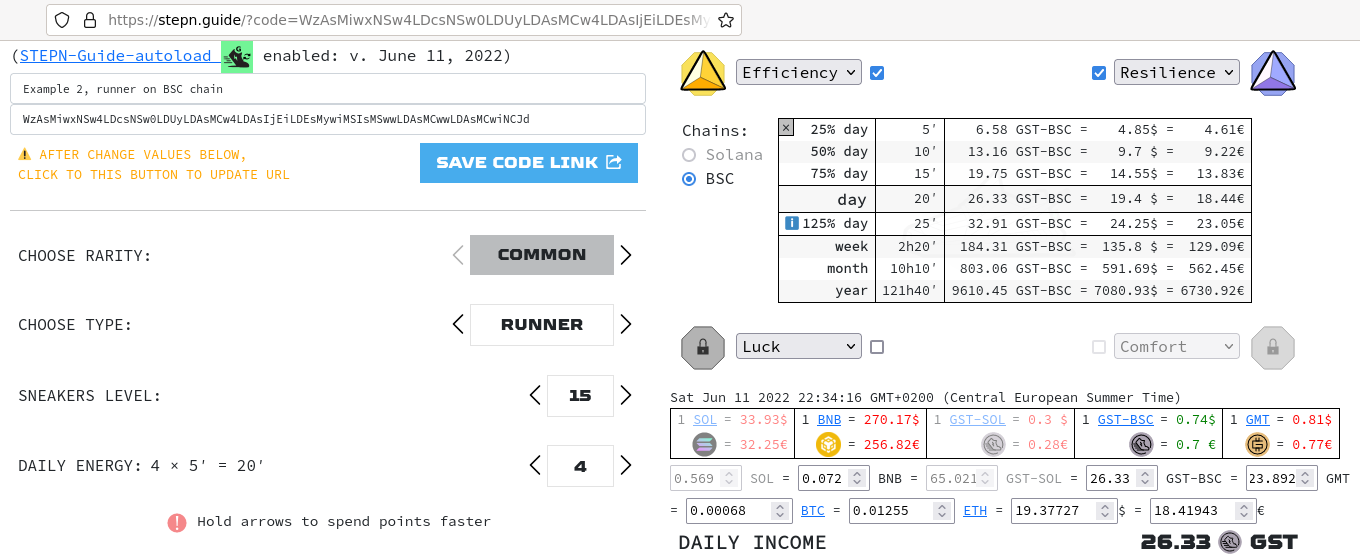Click the euro amount input field
This screenshot has width=1360, height=560.
[1203, 511]
